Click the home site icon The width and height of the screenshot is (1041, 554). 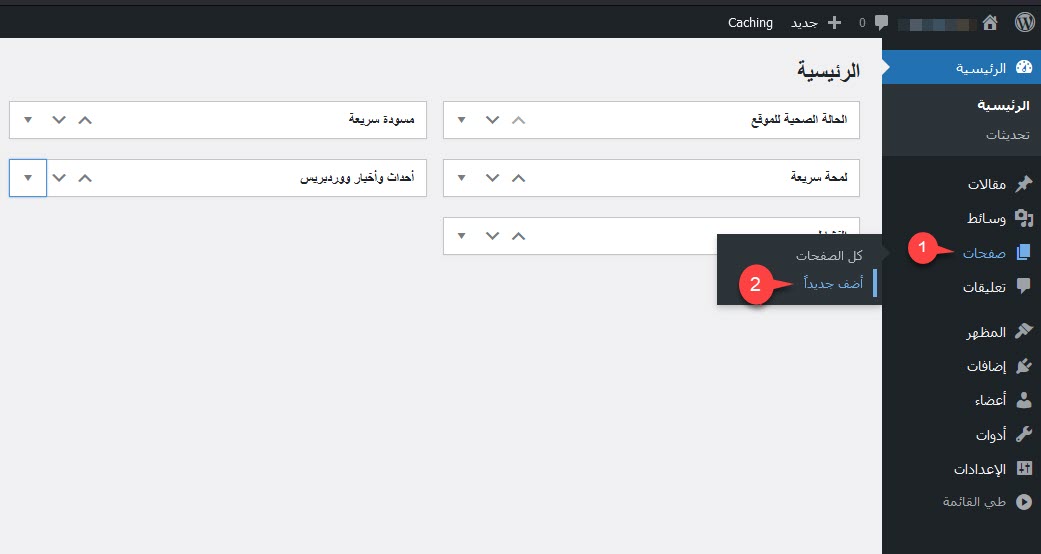click(990, 22)
